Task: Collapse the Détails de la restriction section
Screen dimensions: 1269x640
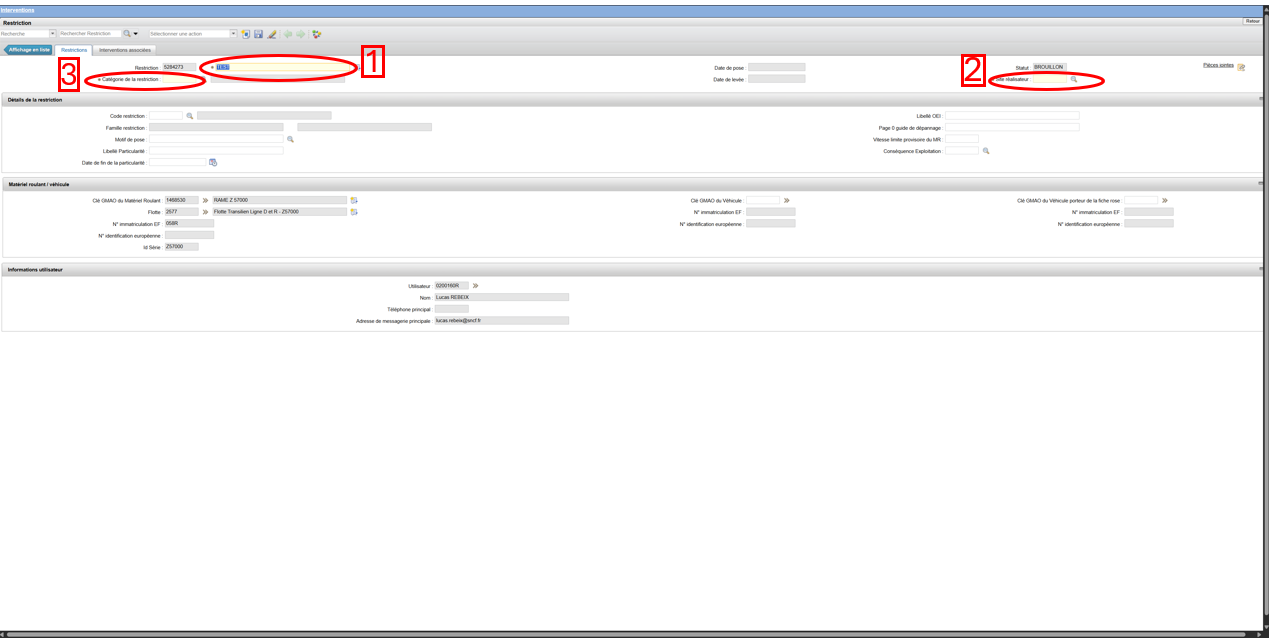Action: (x=1262, y=100)
